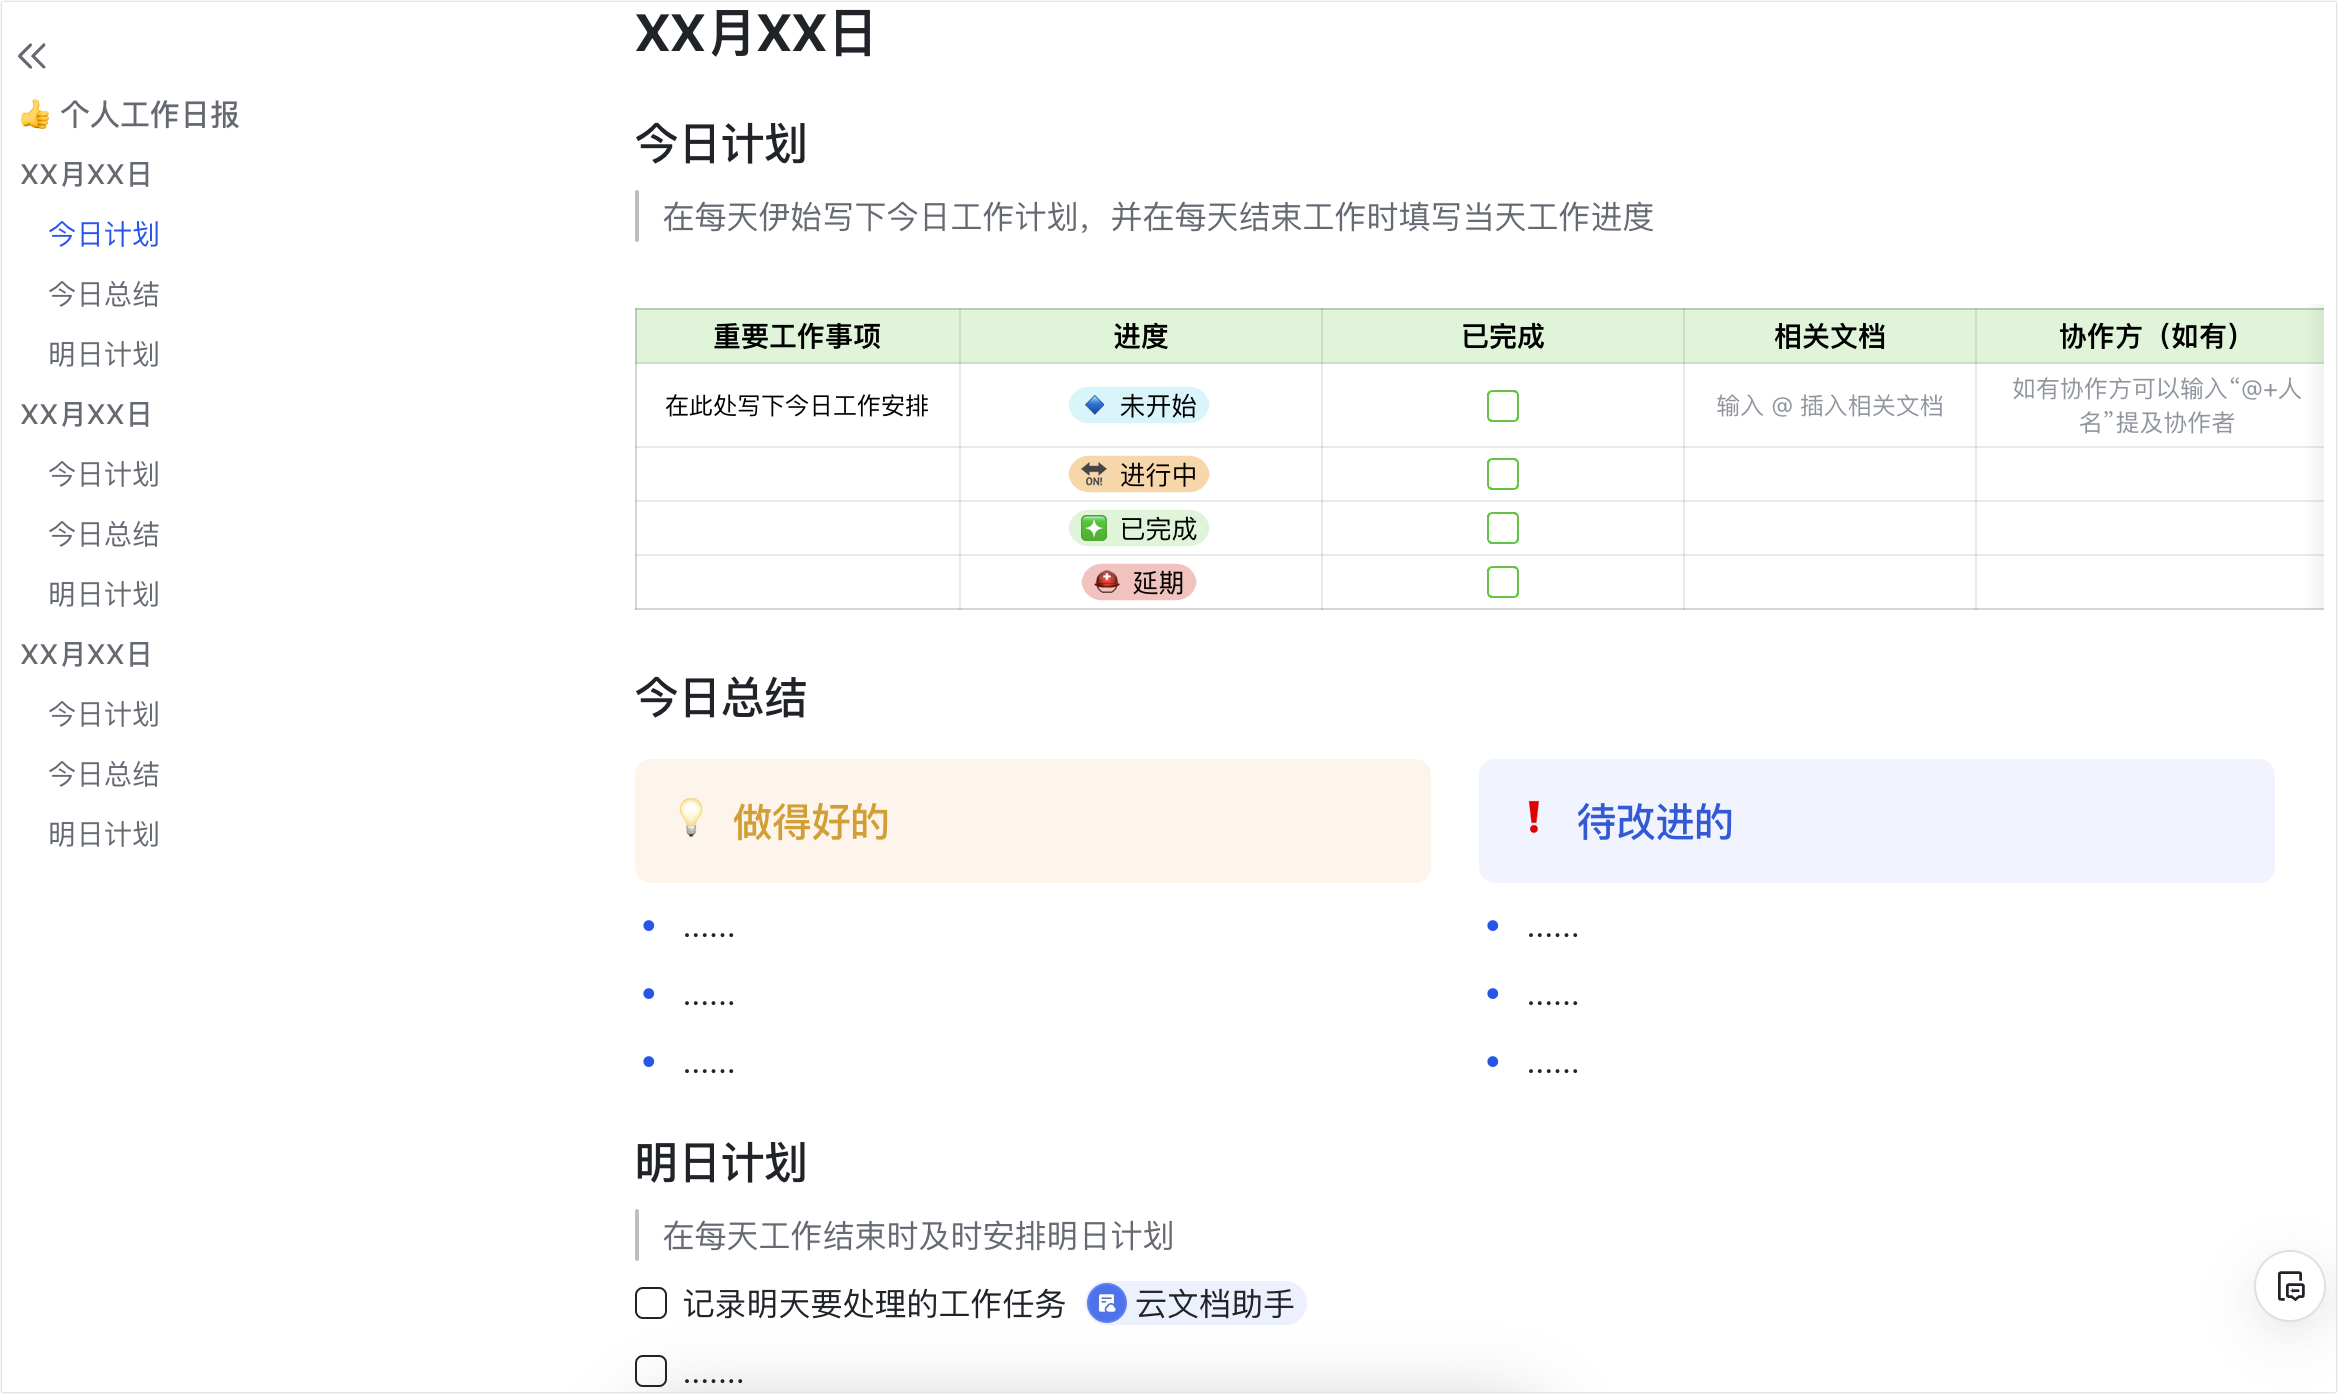The height and width of the screenshot is (1394, 2338).
Task: Open the 未开始 progress dropdown options
Action: point(1138,406)
